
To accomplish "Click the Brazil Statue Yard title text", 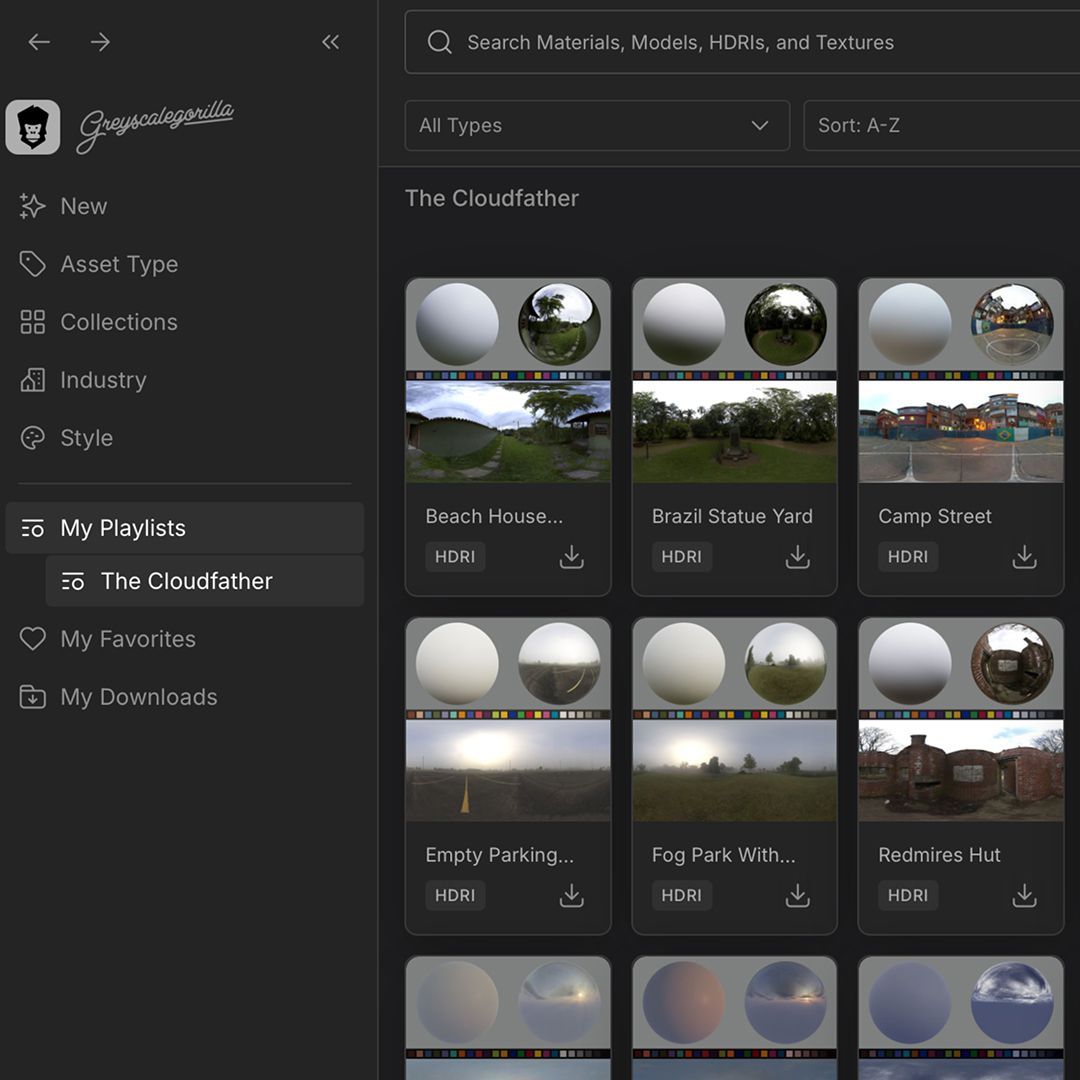I will pos(732,517).
